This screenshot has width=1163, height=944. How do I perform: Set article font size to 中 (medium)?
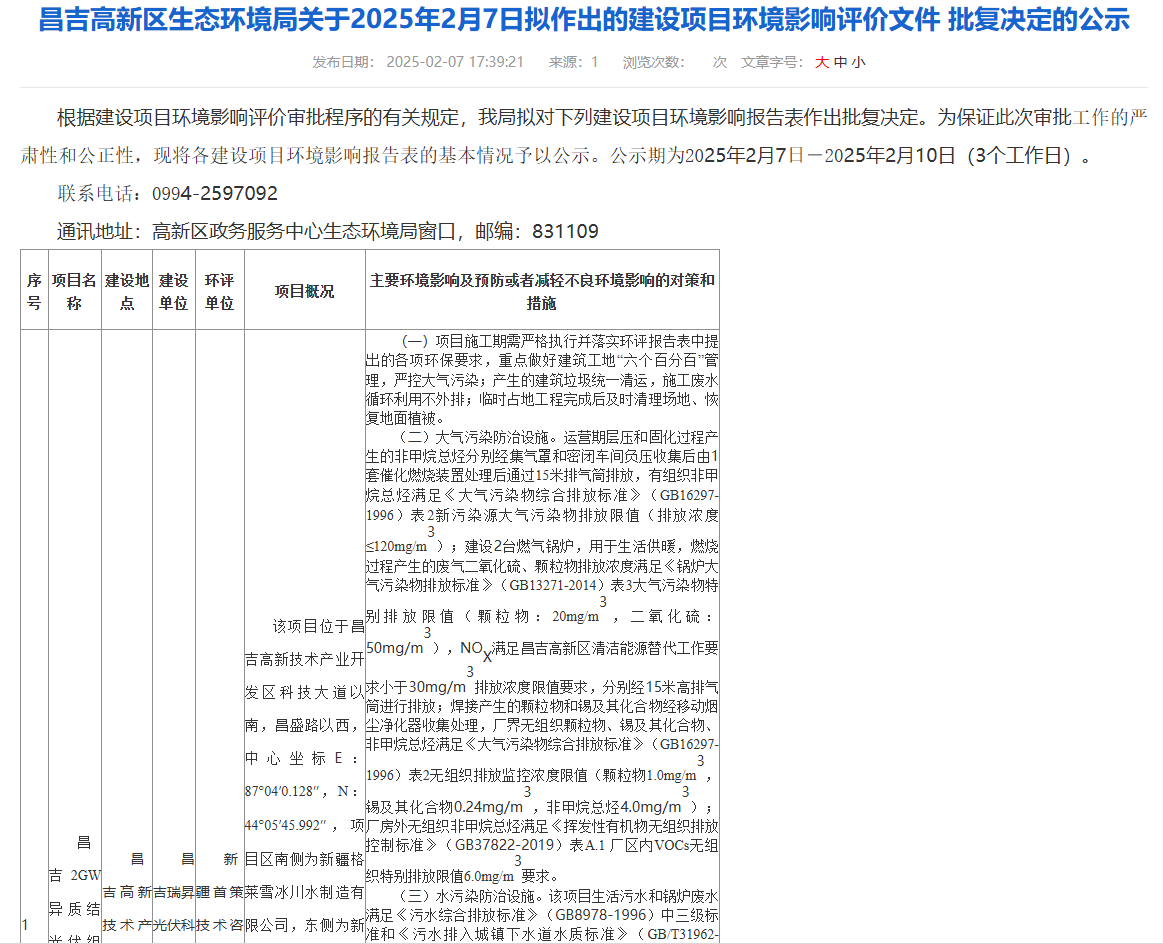(841, 62)
